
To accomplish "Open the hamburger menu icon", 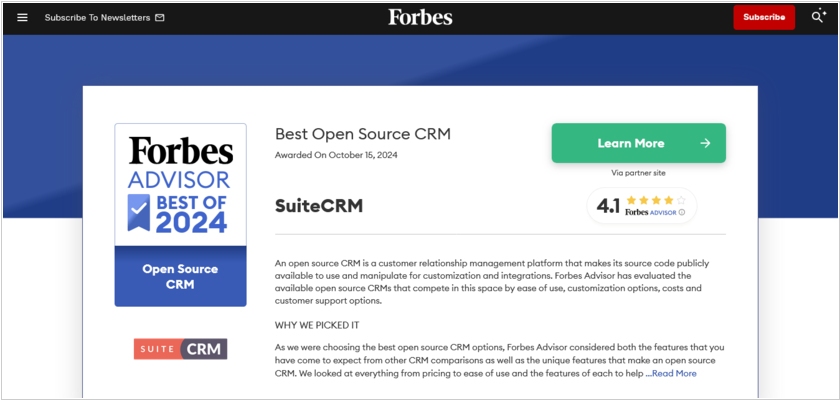I will [22, 18].
